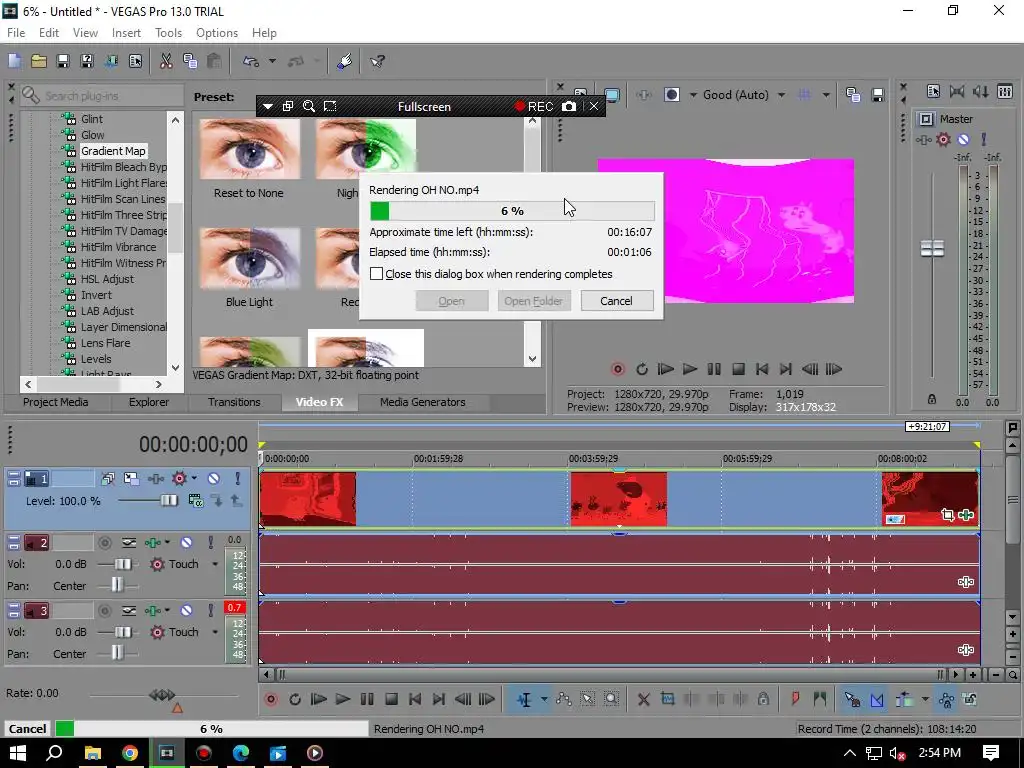Click Go to End in the bottom transport bar

pos(439,699)
